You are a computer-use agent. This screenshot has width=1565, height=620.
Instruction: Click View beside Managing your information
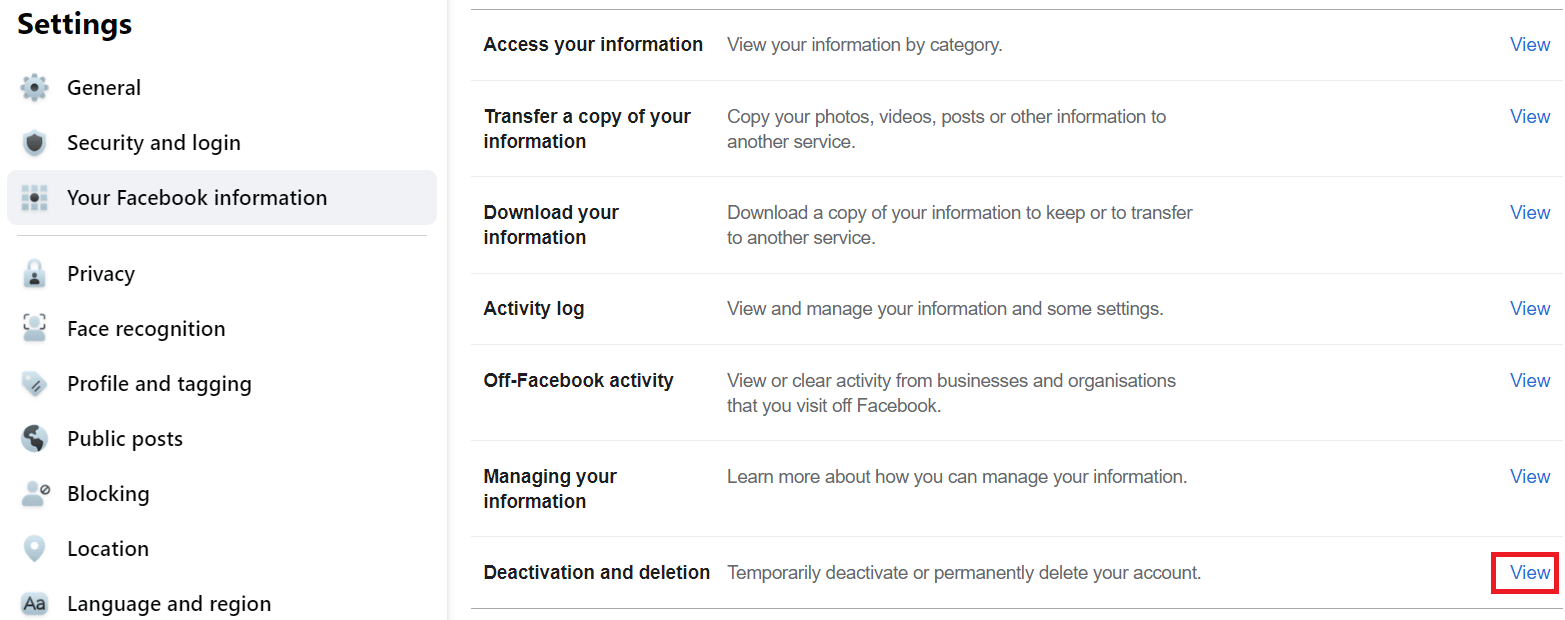[x=1529, y=476]
